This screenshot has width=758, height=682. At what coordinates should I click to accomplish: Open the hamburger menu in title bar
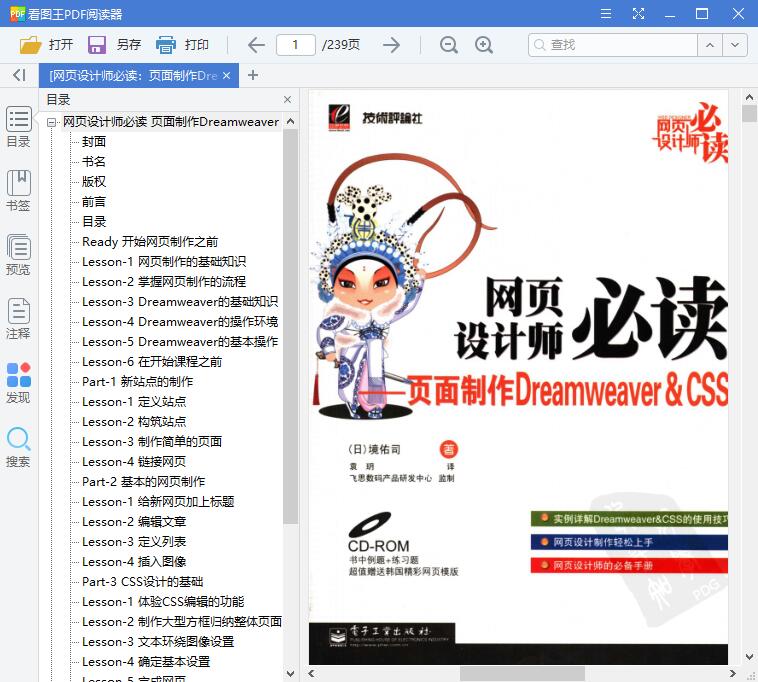606,14
